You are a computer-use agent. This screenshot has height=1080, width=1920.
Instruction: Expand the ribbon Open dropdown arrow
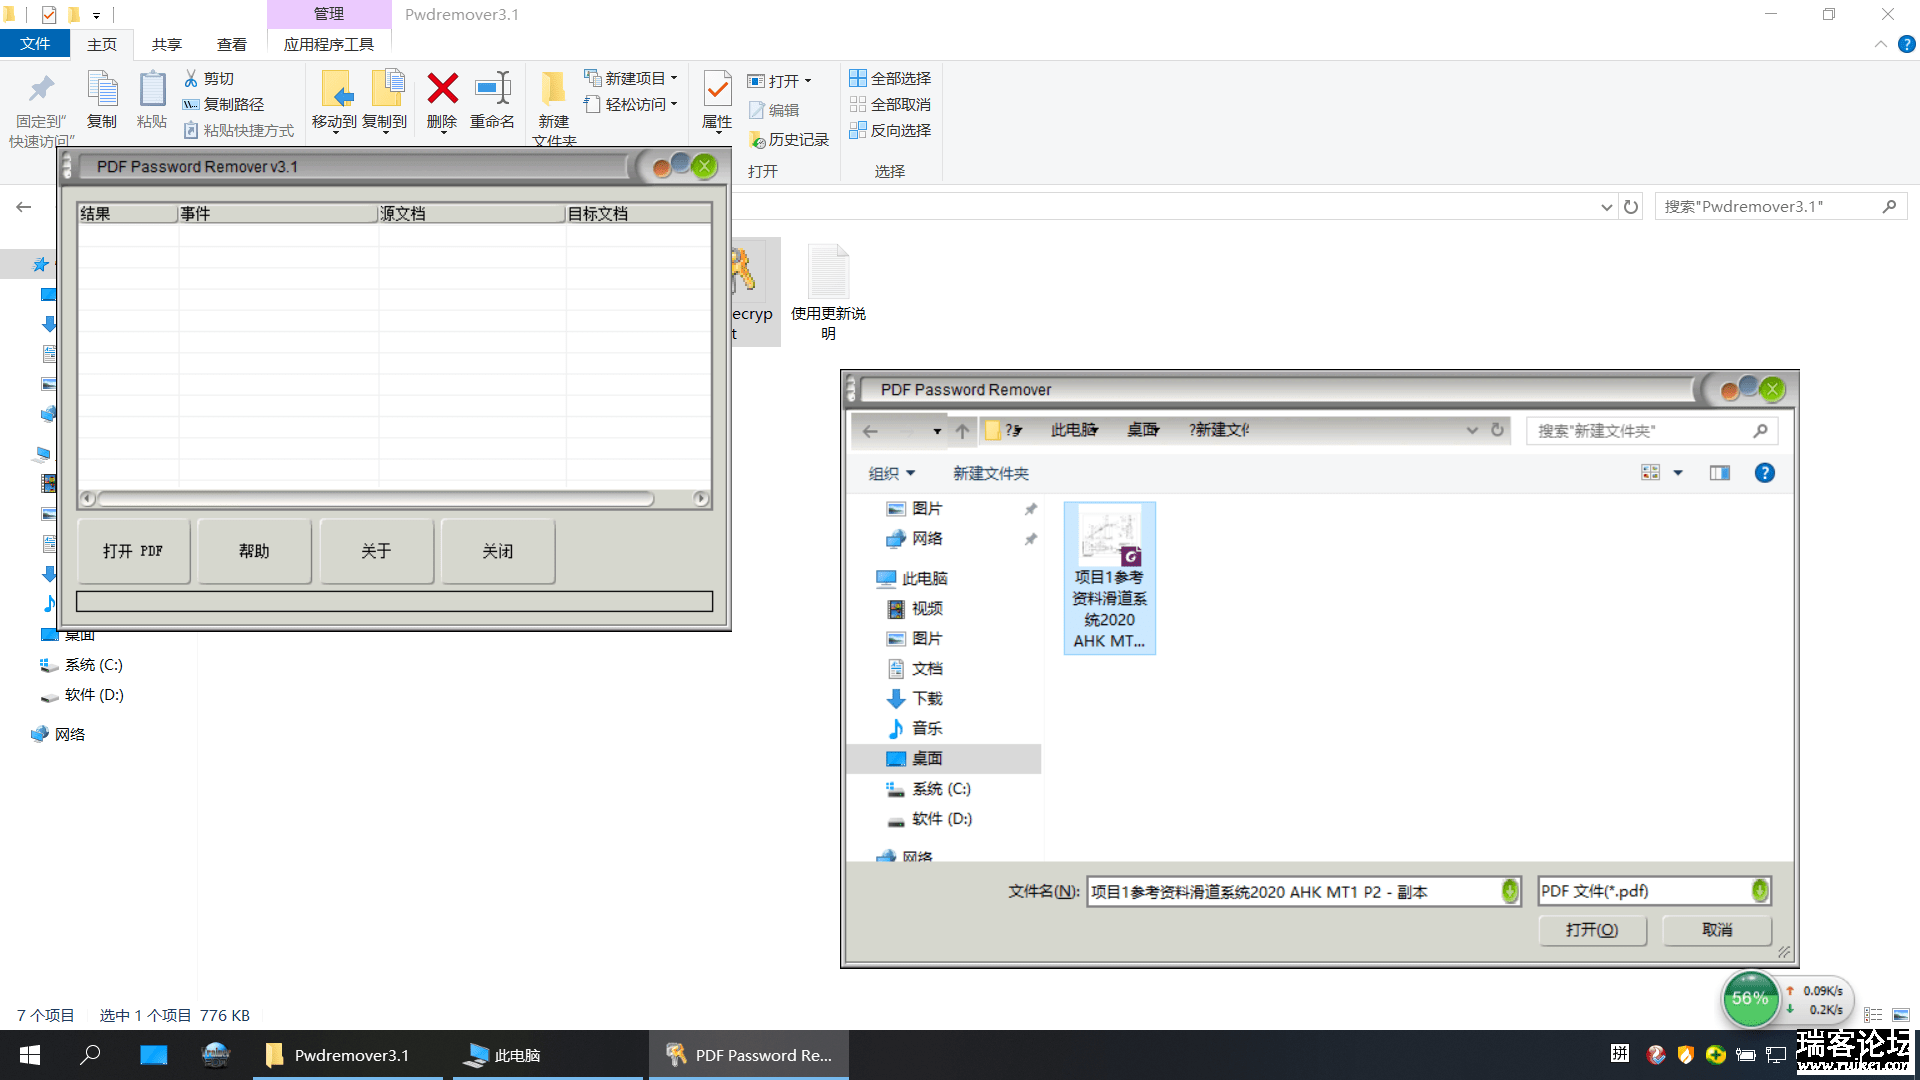(808, 81)
